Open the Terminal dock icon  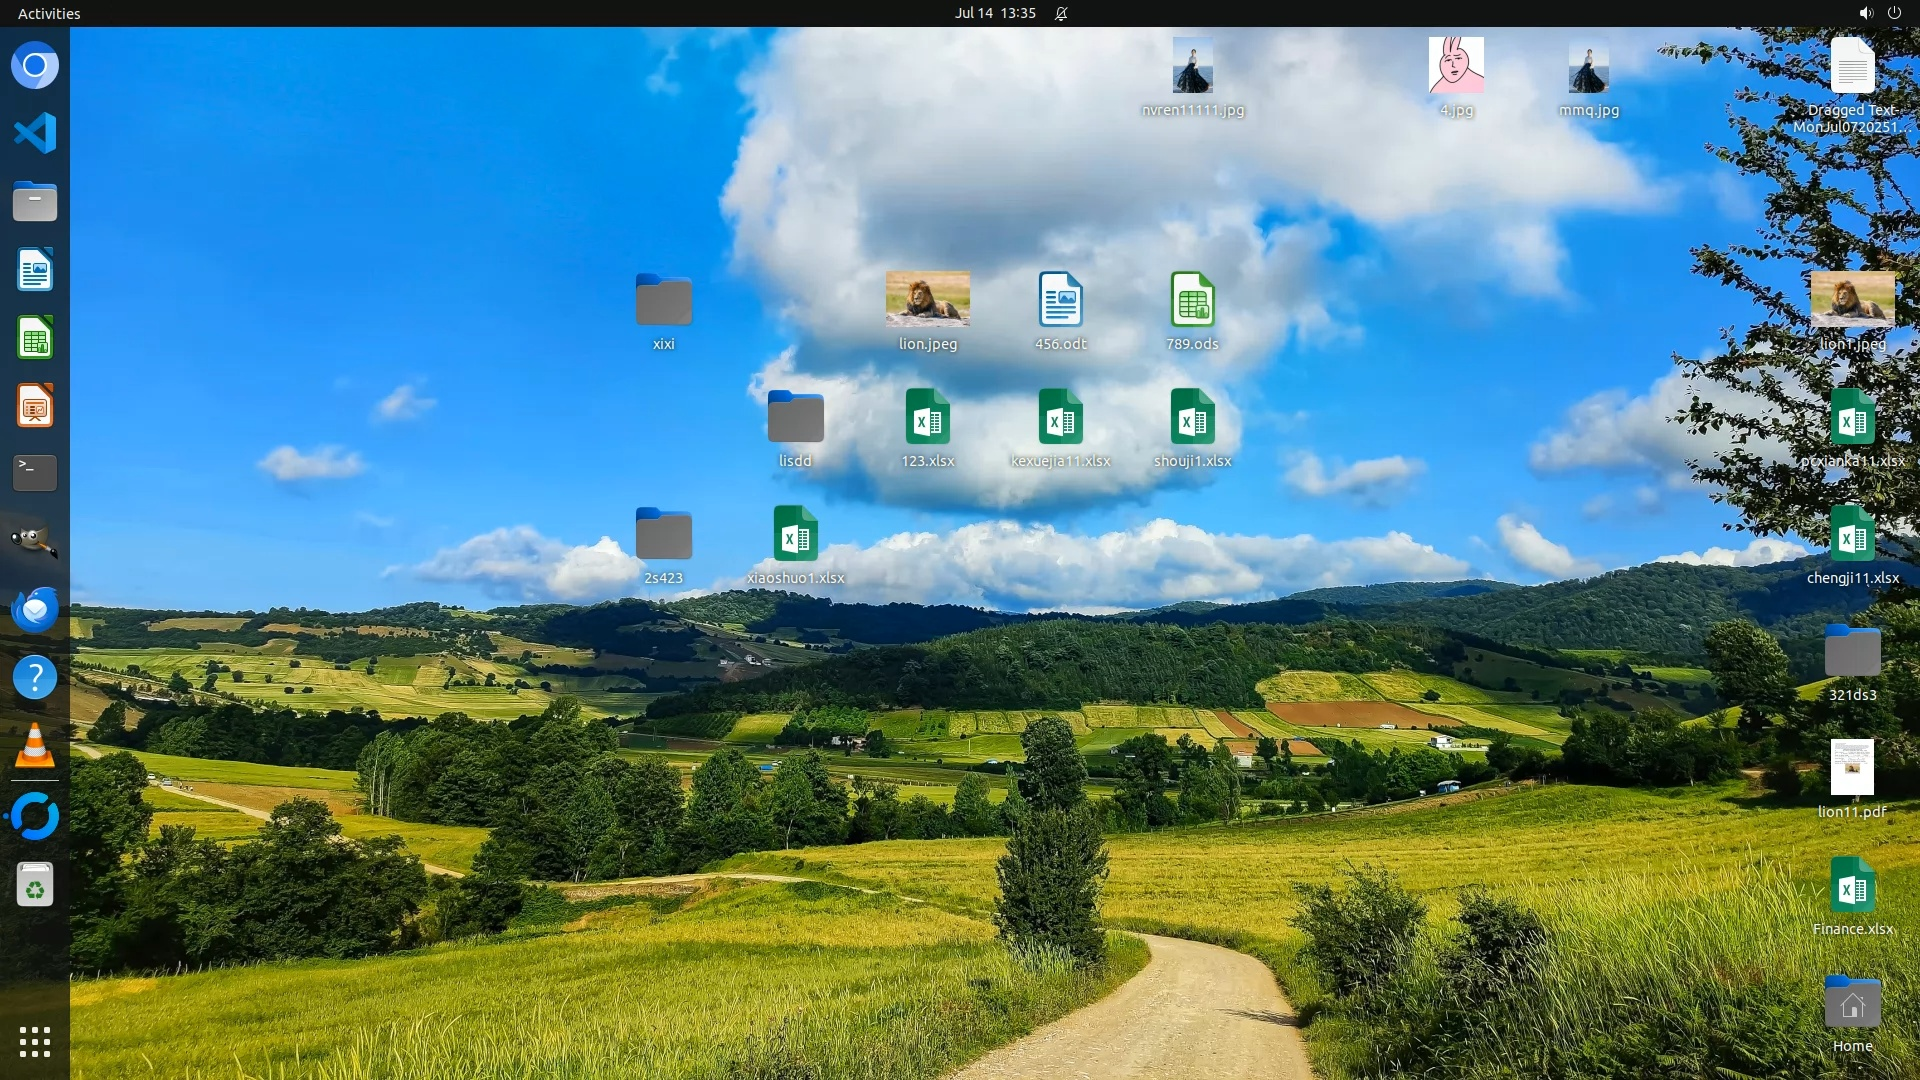(x=35, y=473)
